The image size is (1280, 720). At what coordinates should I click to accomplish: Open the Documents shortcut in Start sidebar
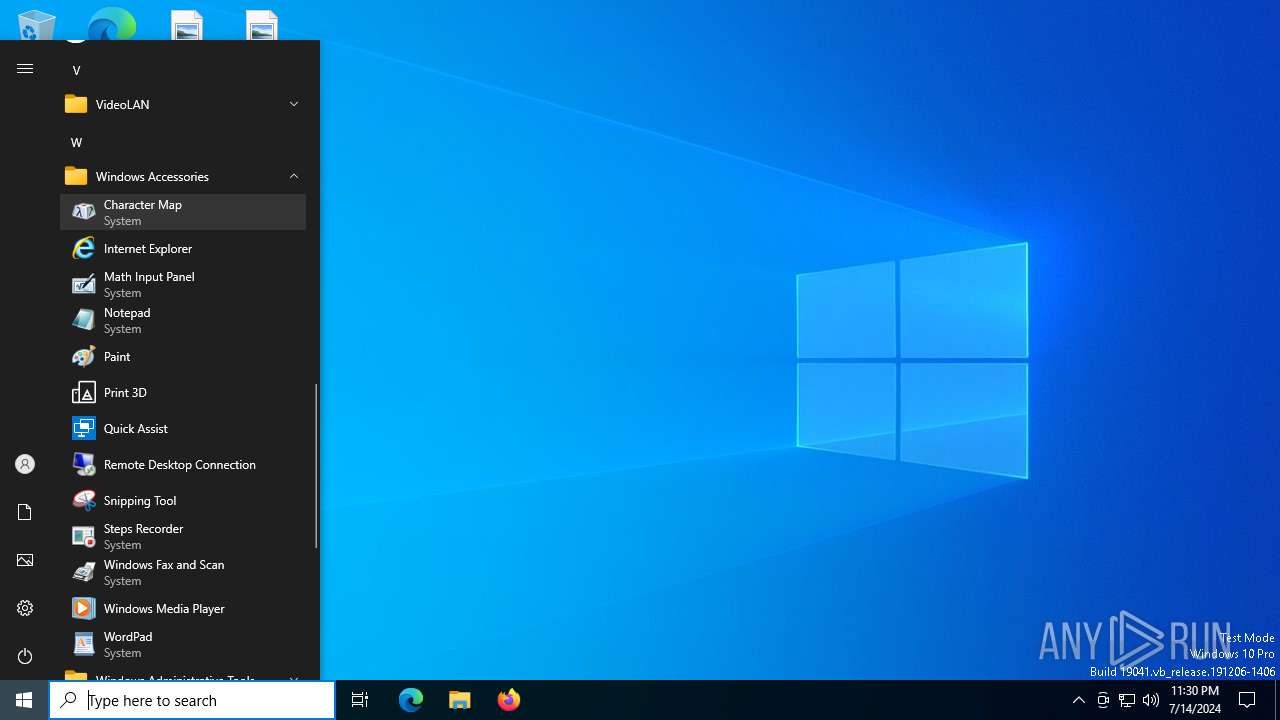click(25, 512)
